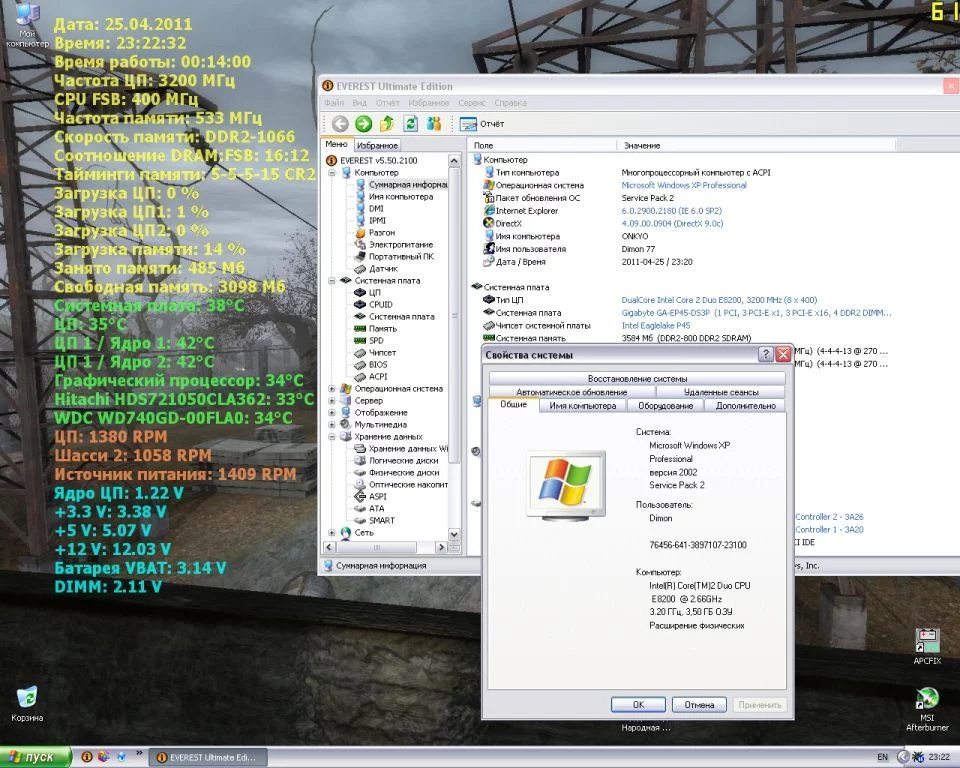
Task: Click the question-mark help button of the system properties dialog
Action: [x=765, y=354]
